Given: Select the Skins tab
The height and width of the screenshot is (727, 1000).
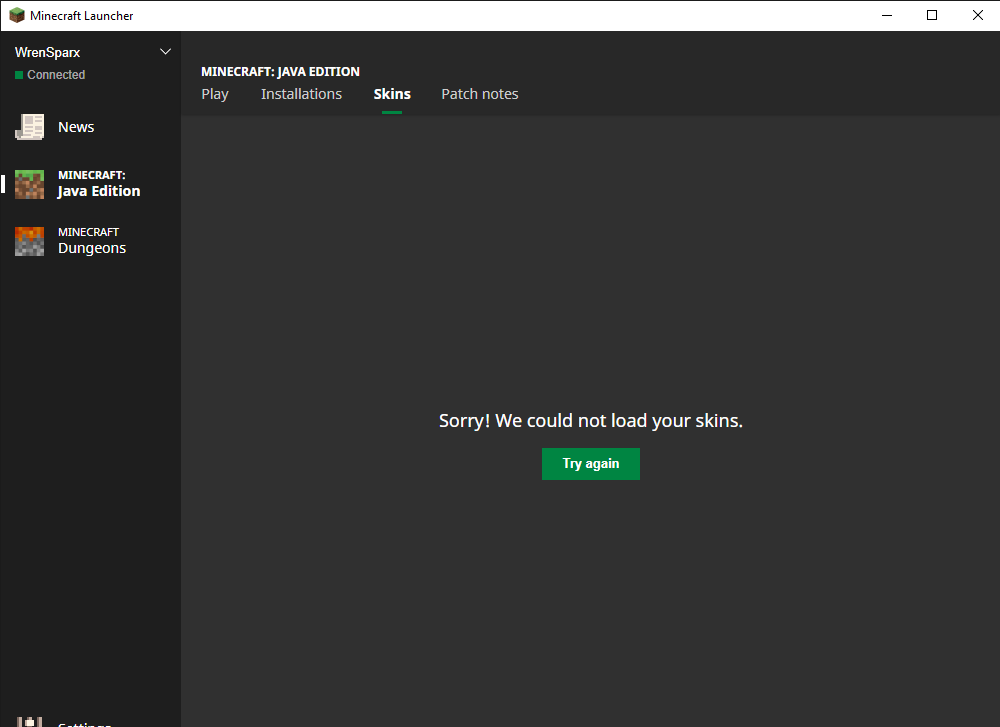Looking at the screenshot, I should click(392, 94).
